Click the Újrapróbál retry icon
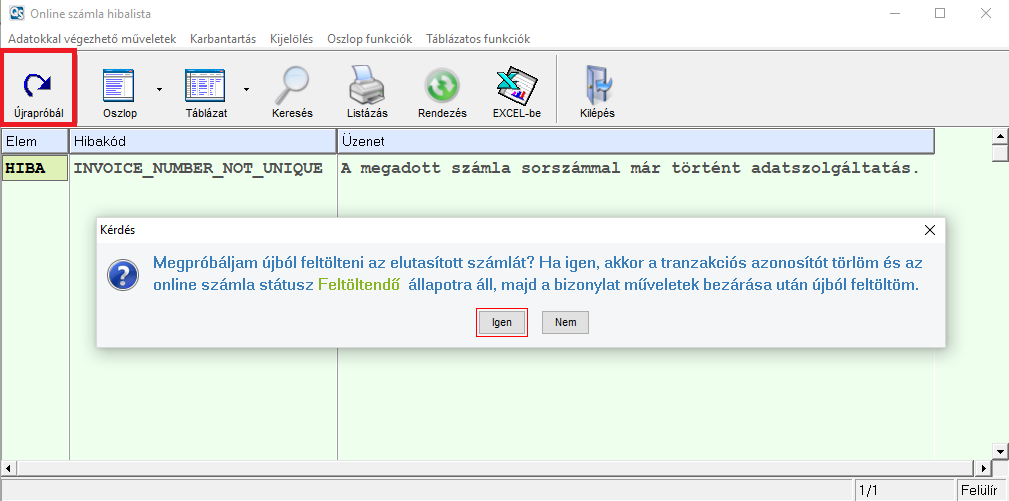 click(x=38, y=86)
